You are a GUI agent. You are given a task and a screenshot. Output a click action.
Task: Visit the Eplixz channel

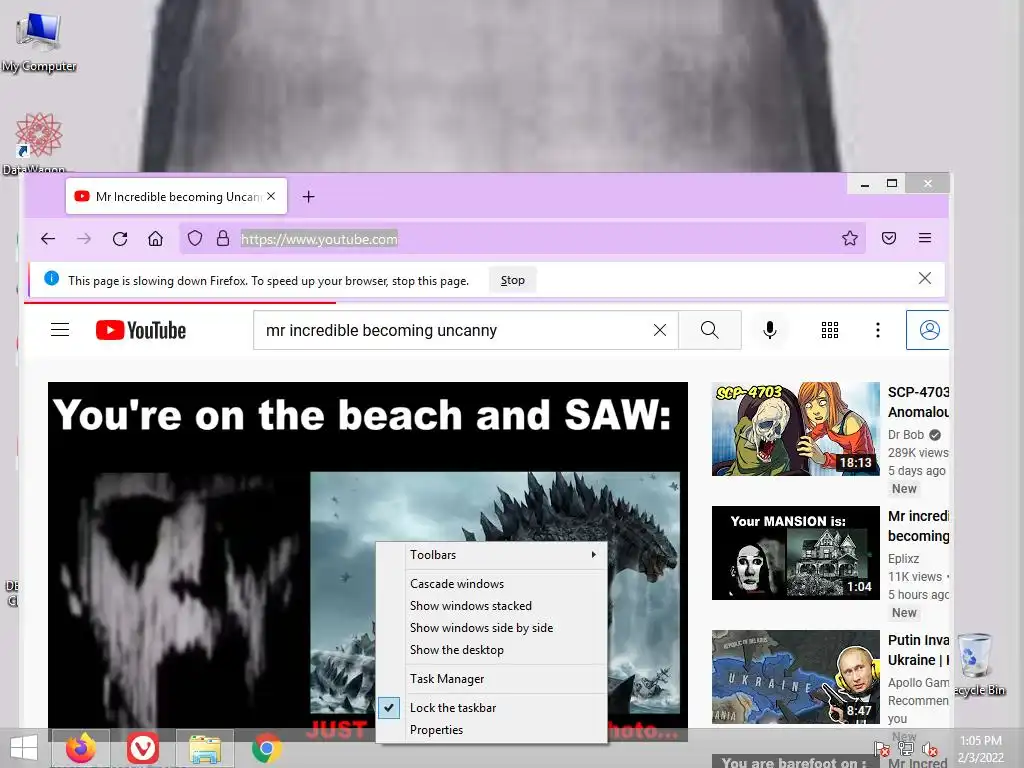click(903, 559)
